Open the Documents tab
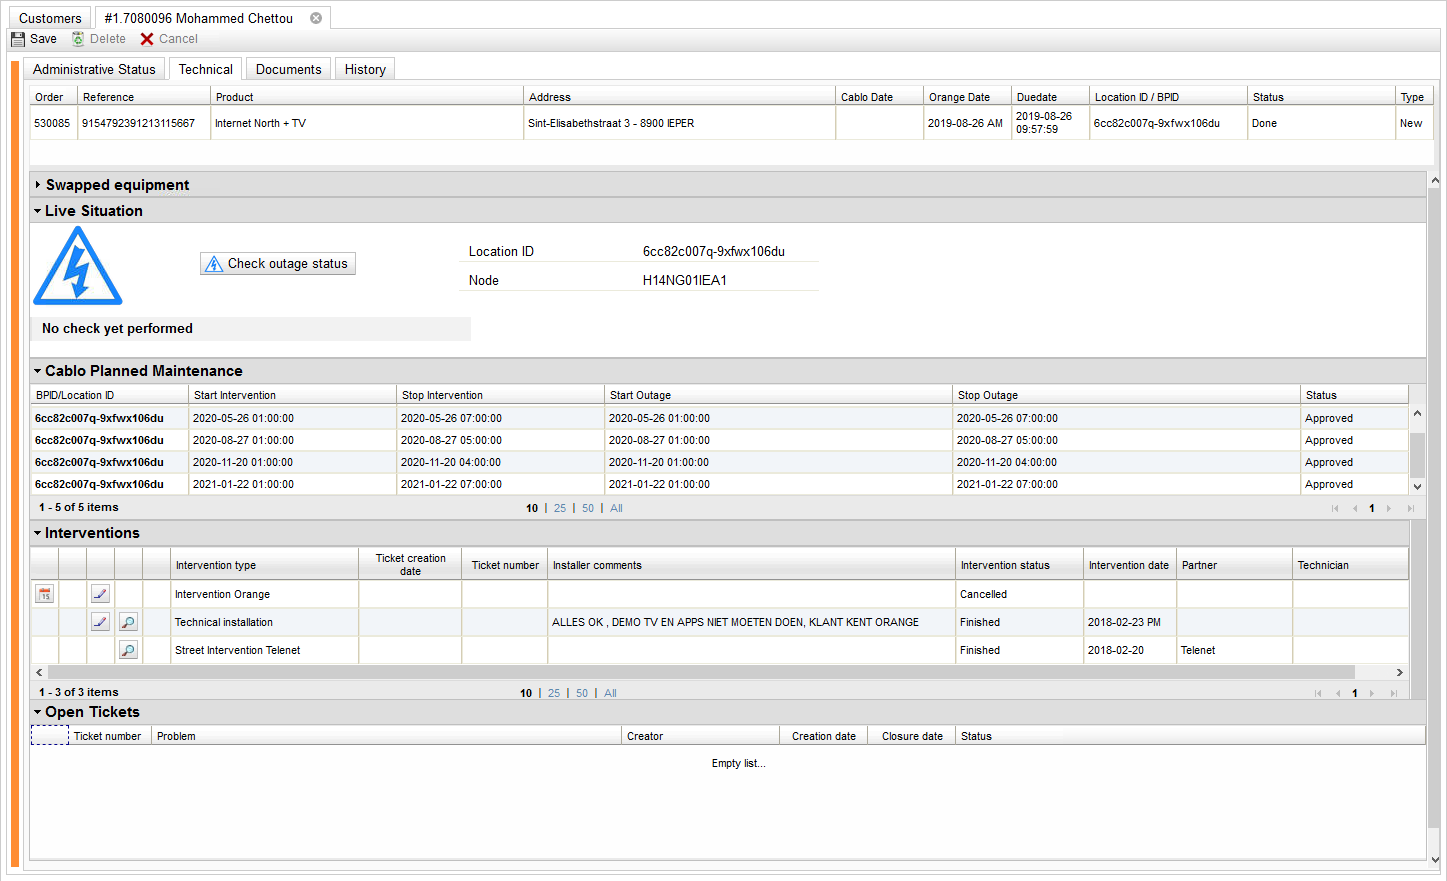Image resolution: width=1447 pixels, height=881 pixels. pyautogui.click(x=288, y=69)
